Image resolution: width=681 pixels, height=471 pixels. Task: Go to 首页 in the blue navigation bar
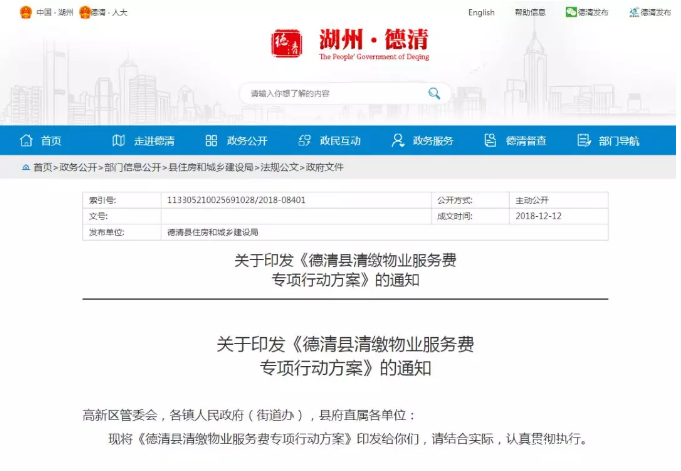tap(51, 141)
